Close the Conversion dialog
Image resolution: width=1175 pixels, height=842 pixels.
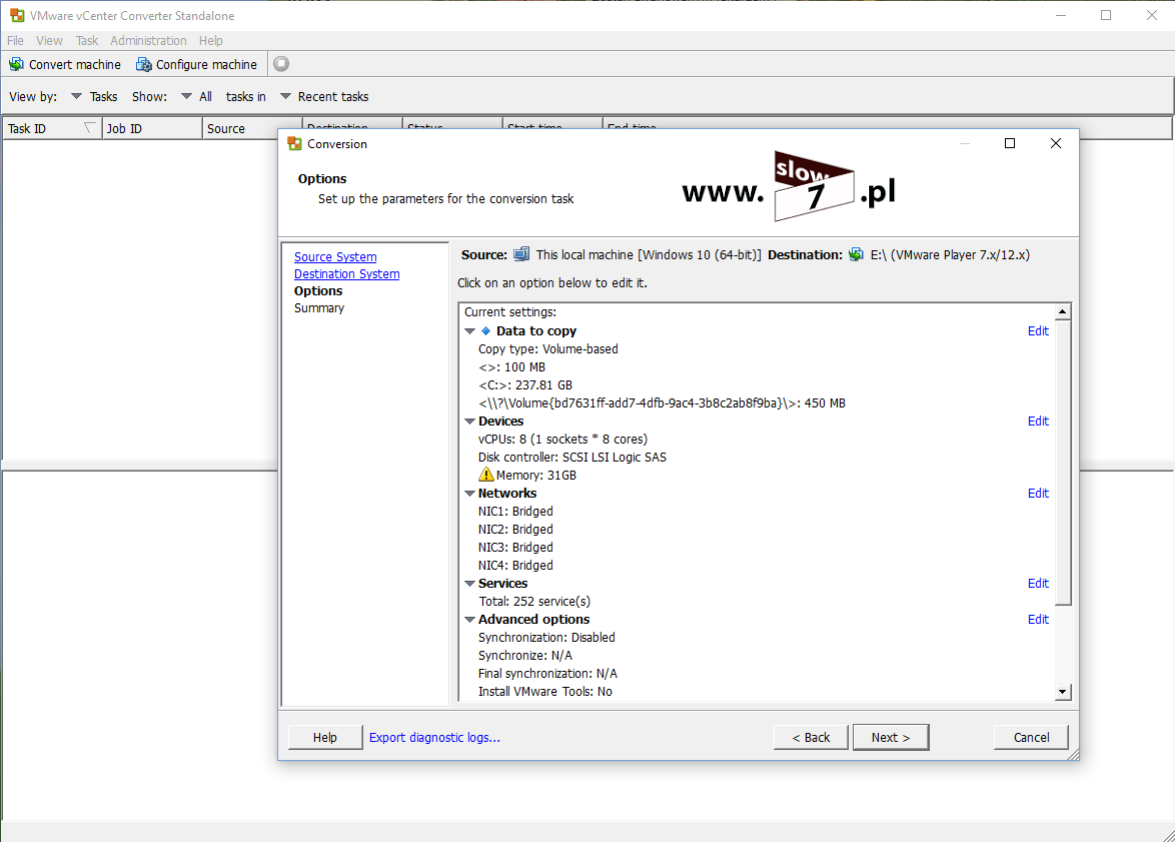(1056, 143)
